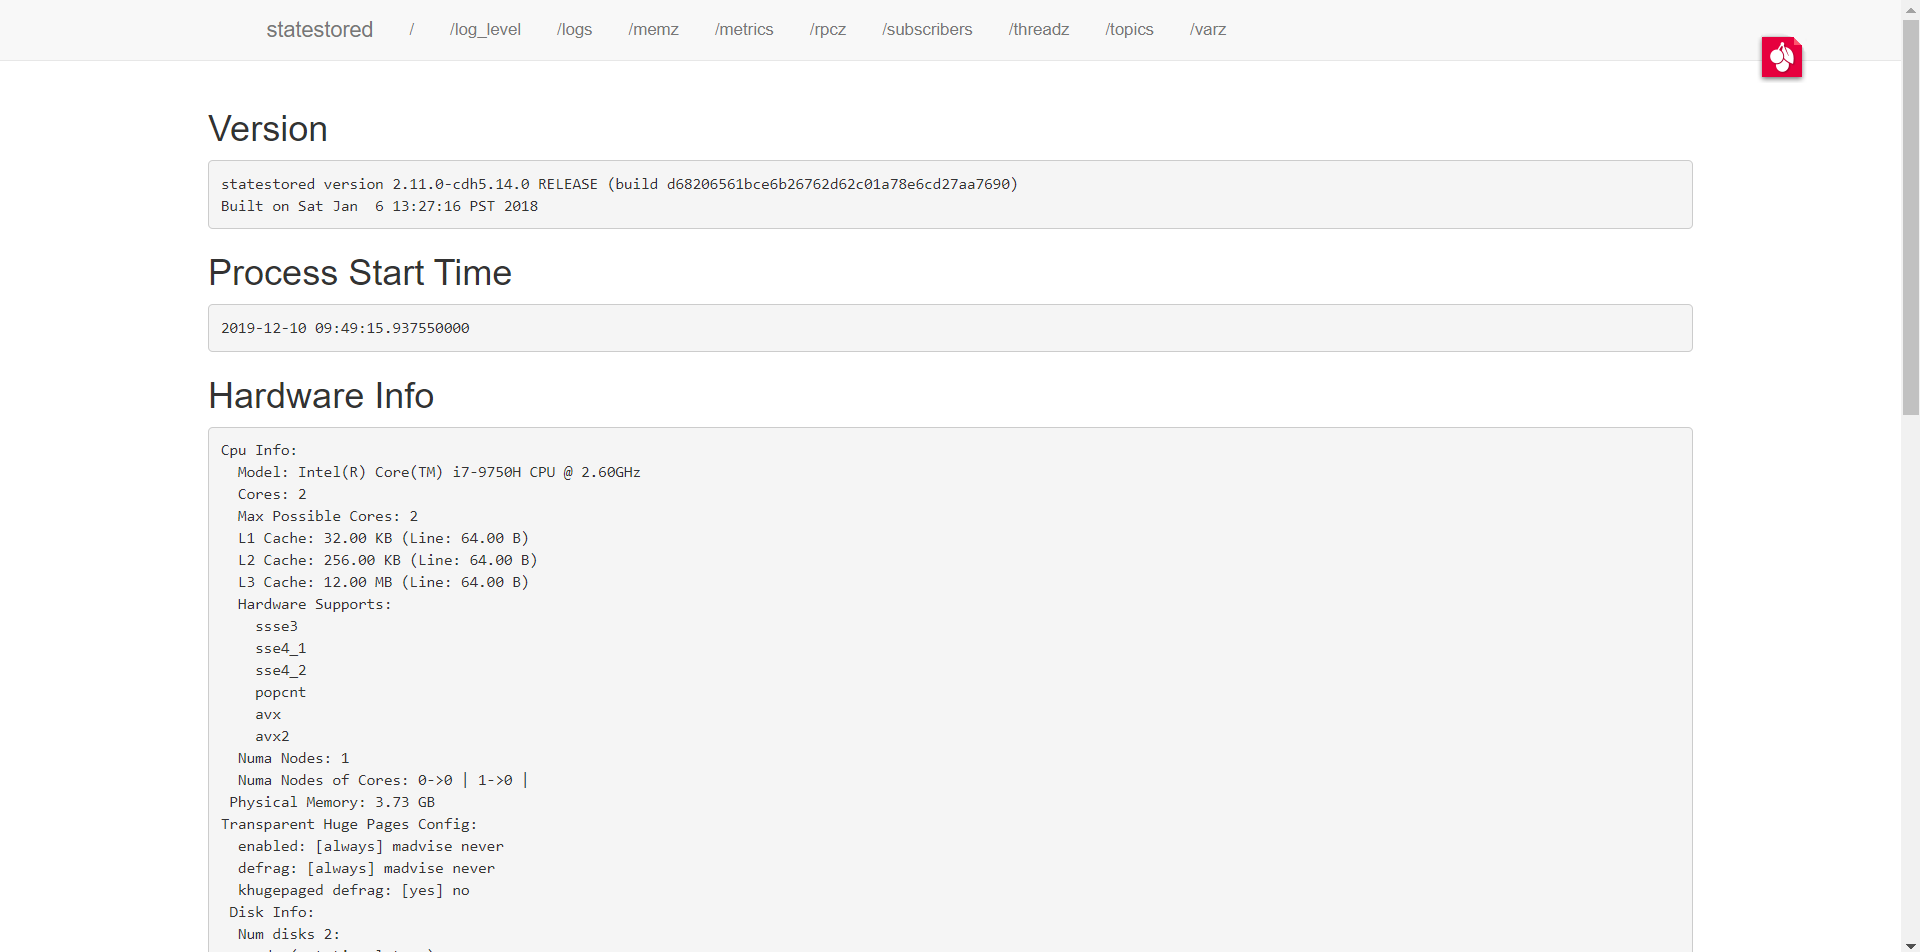Click the L2 Cache 256.00 KB line
Image resolution: width=1920 pixels, height=952 pixels.
[x=387, y=560]
